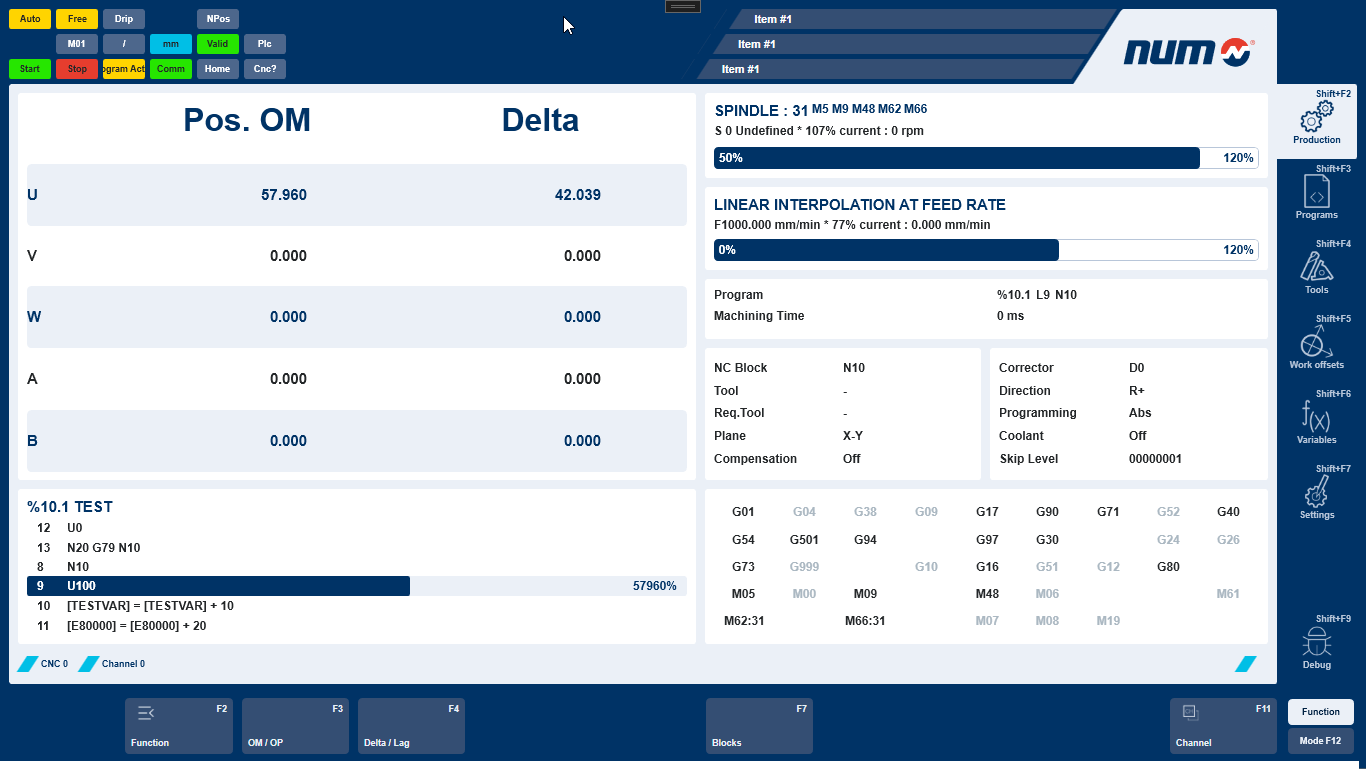Open the Mode F12 selector

1320,741
